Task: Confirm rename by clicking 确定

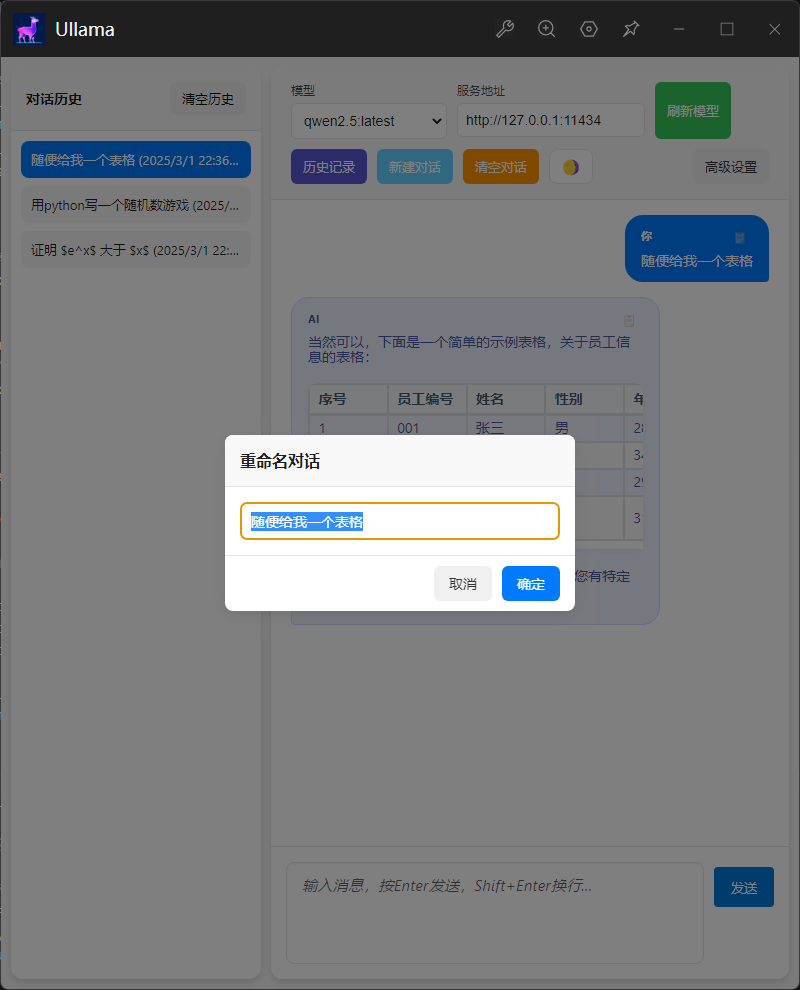Action: (530, 584)
